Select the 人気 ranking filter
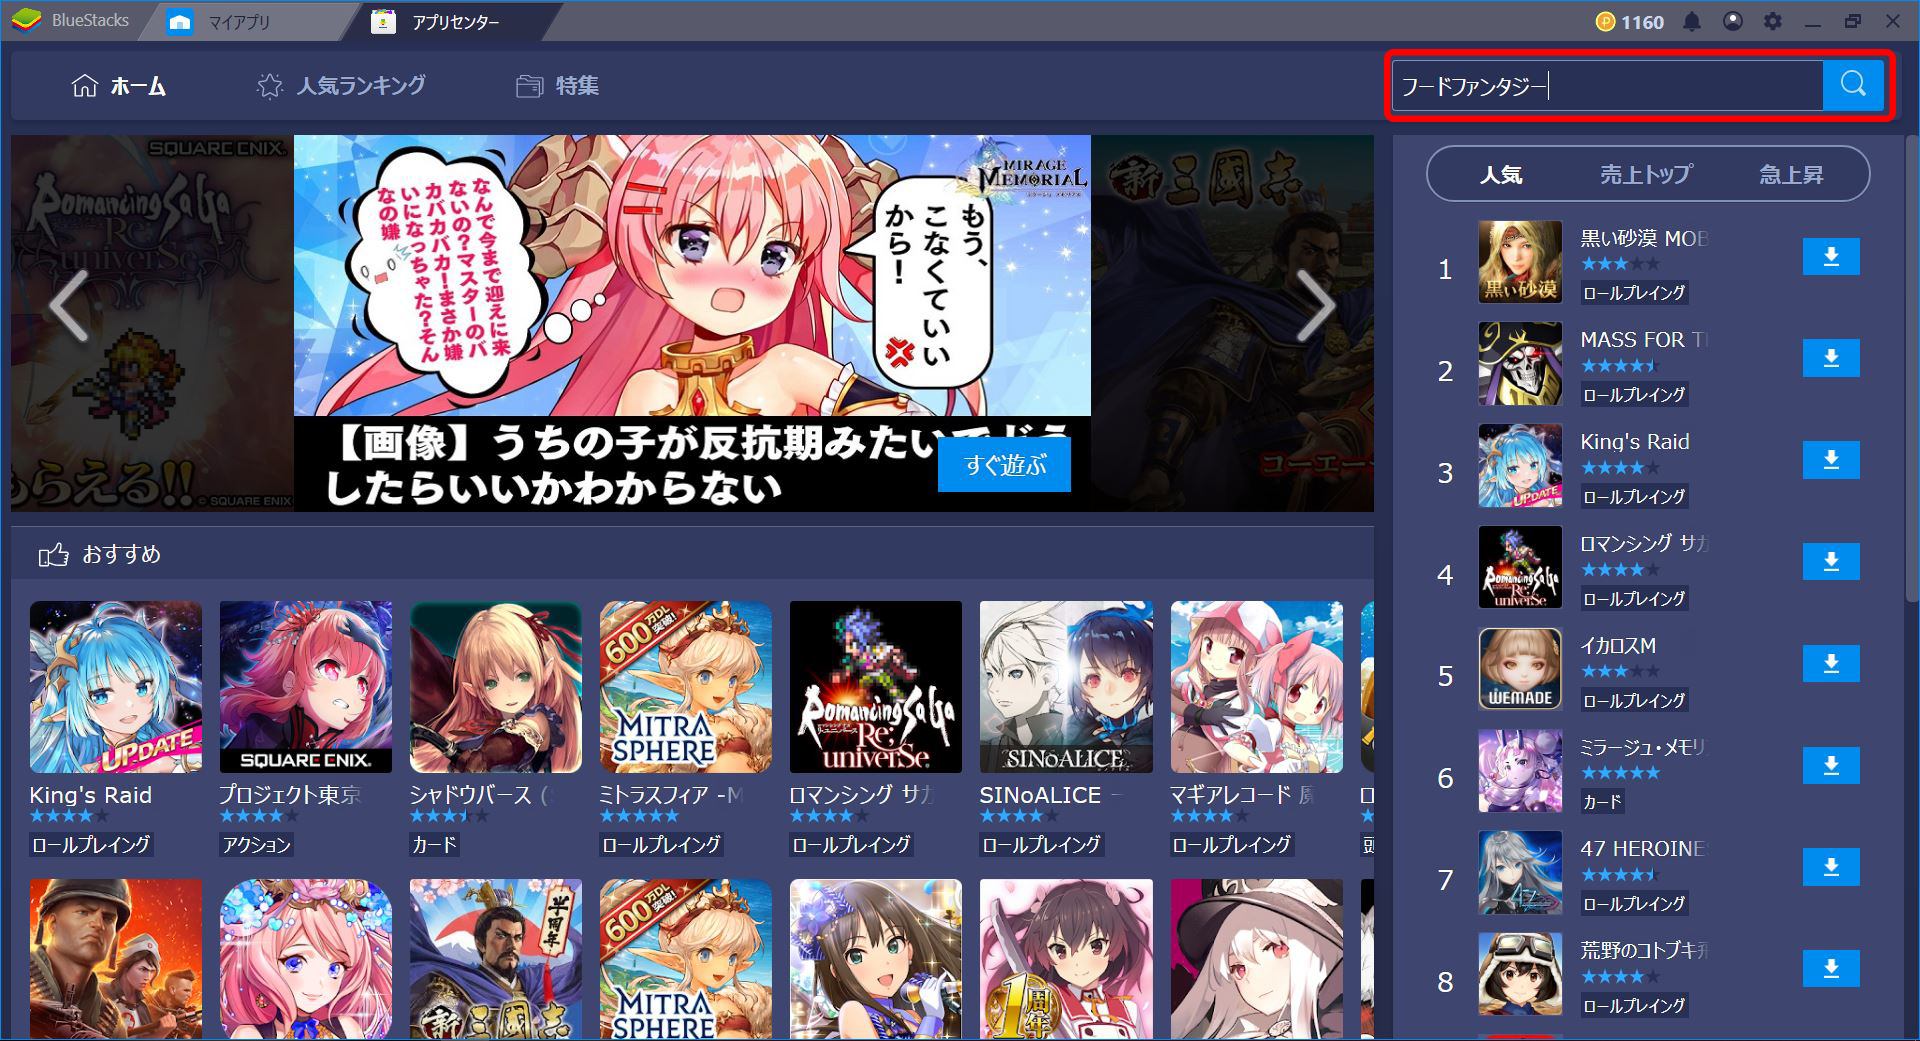 1501,175
